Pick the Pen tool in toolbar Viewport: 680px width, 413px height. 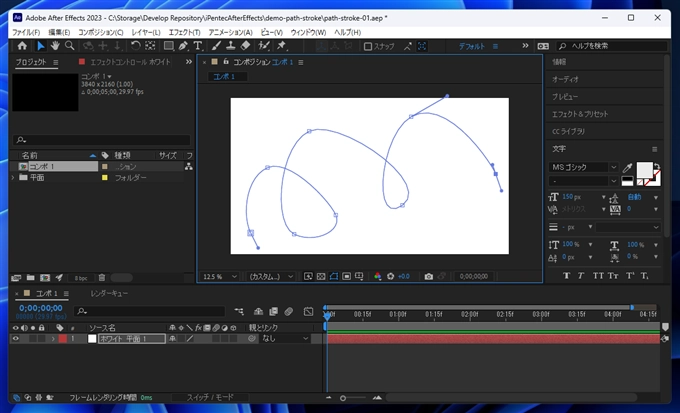click(x=183, y=46)
